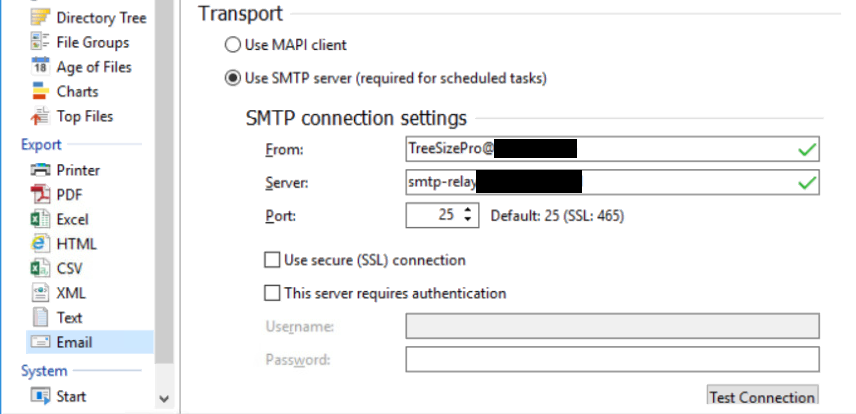Screen dimensions: 856x414
Task: Select the Charts icon
Action: tap(40, 91)
